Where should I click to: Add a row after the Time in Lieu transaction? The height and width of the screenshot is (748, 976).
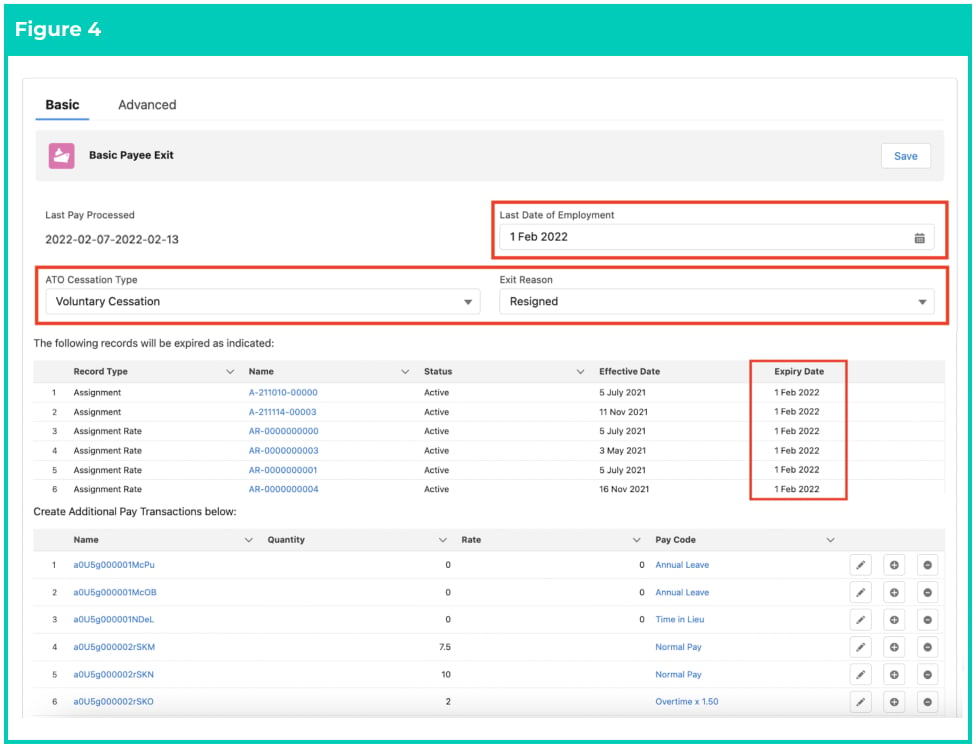tap(894, 620)
